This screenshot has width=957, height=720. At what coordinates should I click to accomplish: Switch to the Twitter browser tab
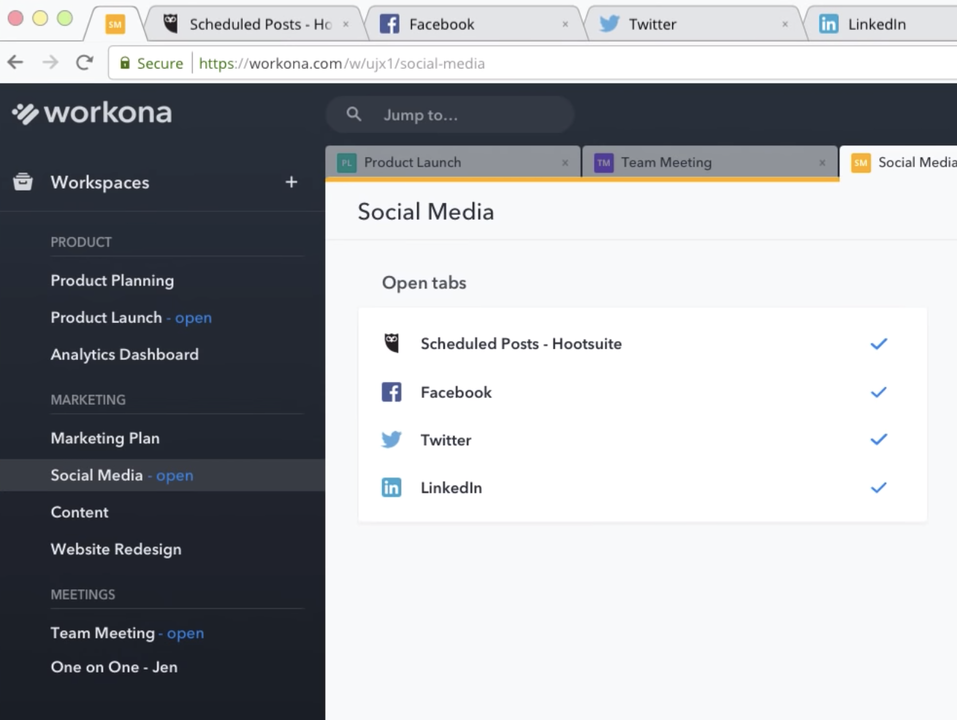(x=696, y=24)
